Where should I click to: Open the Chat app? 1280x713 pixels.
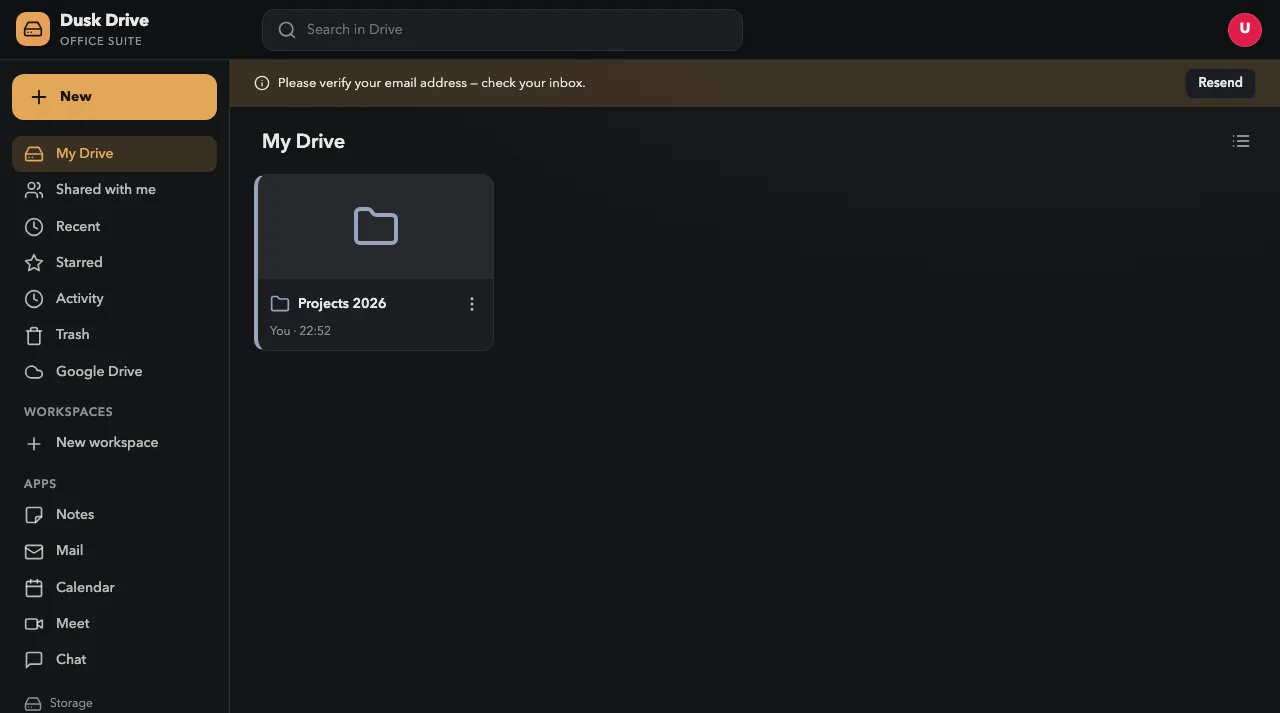click(x=114, y=660)
